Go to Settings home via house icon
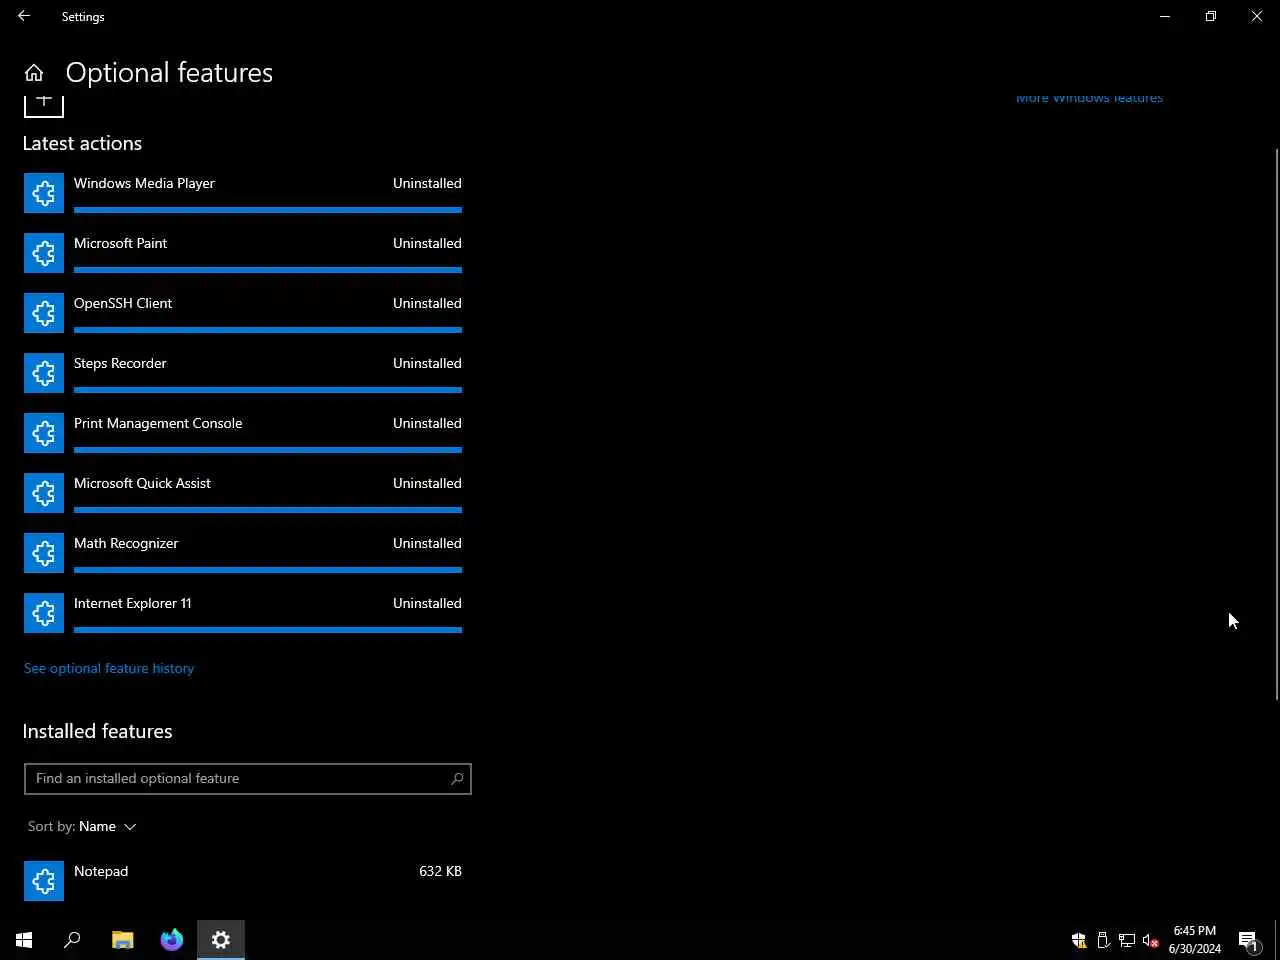The width and height of the screenshot is (1280, 960). [x=34, y=73]
